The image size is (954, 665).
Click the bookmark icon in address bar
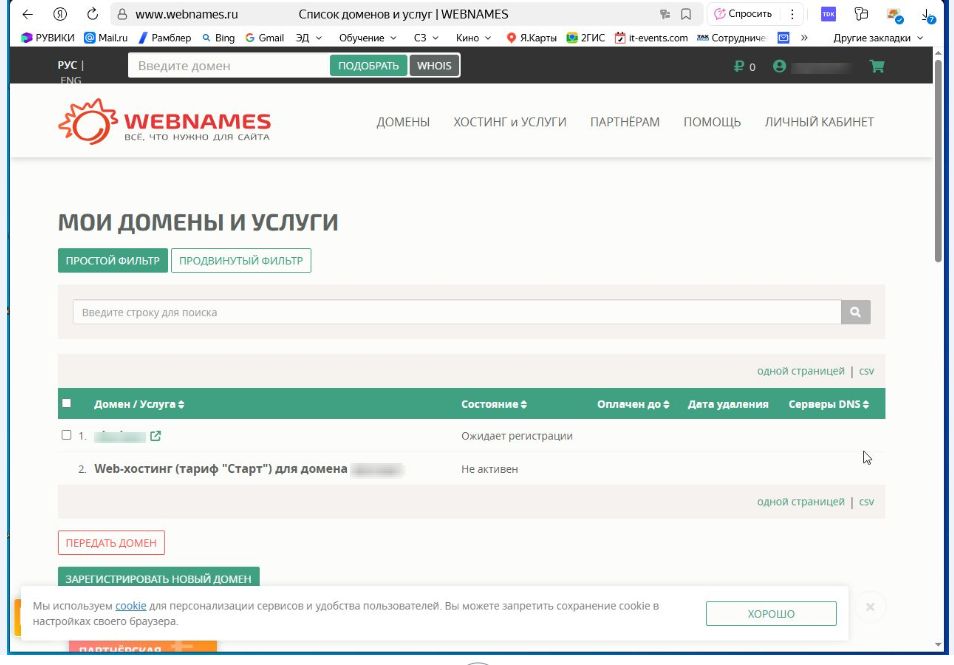[686, 14]
